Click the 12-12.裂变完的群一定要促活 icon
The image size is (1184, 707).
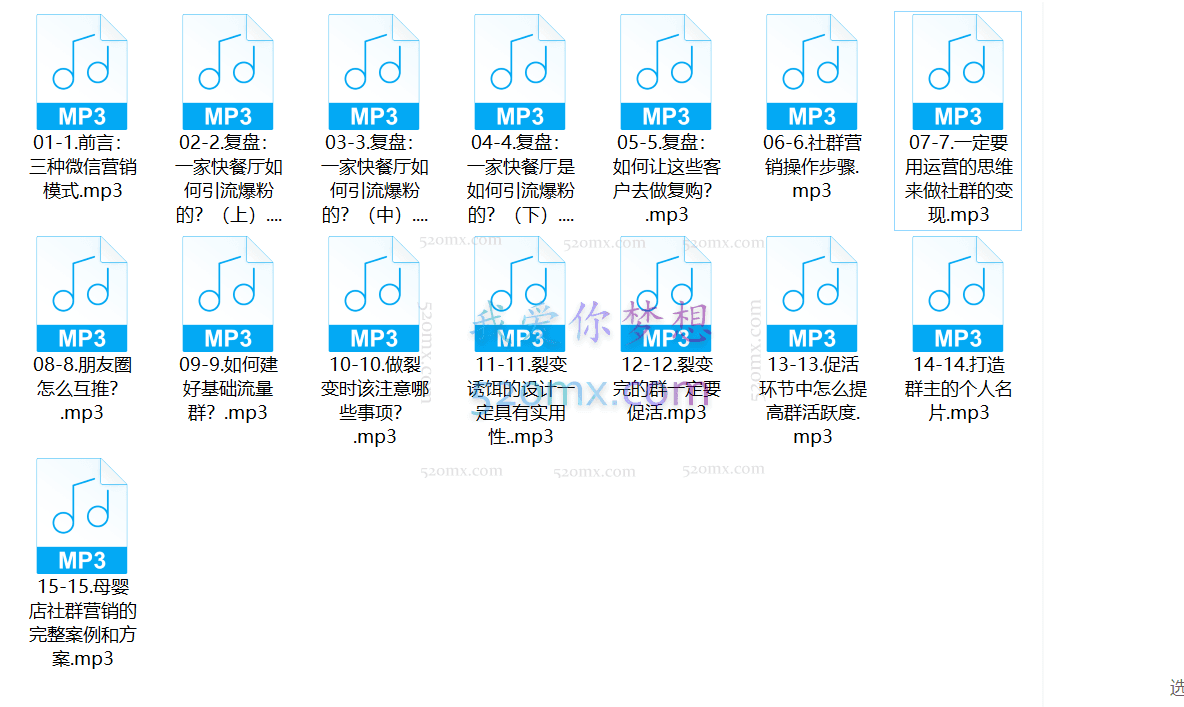click(666, 294)
